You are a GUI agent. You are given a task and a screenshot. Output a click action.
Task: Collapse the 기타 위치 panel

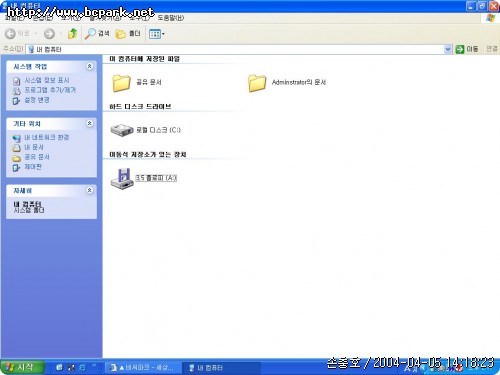coord(89,123)
